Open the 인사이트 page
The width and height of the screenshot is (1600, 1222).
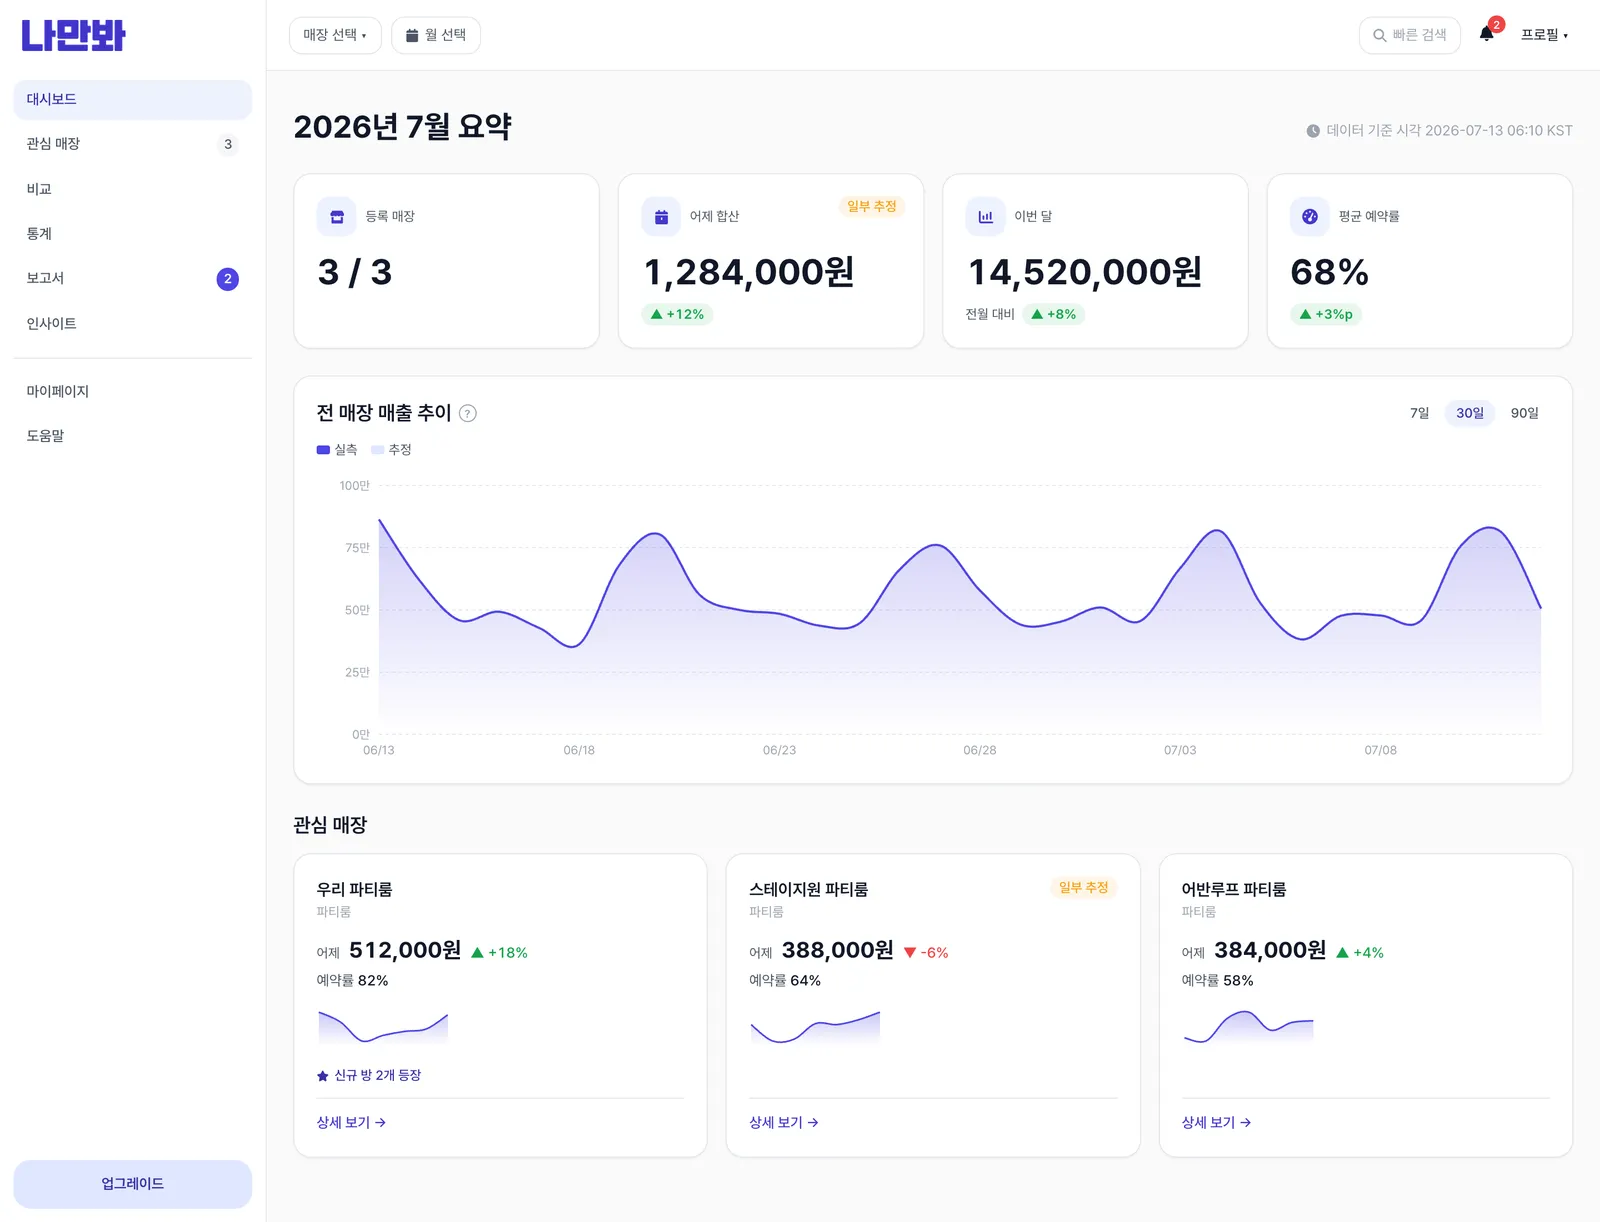pos(132,324)
